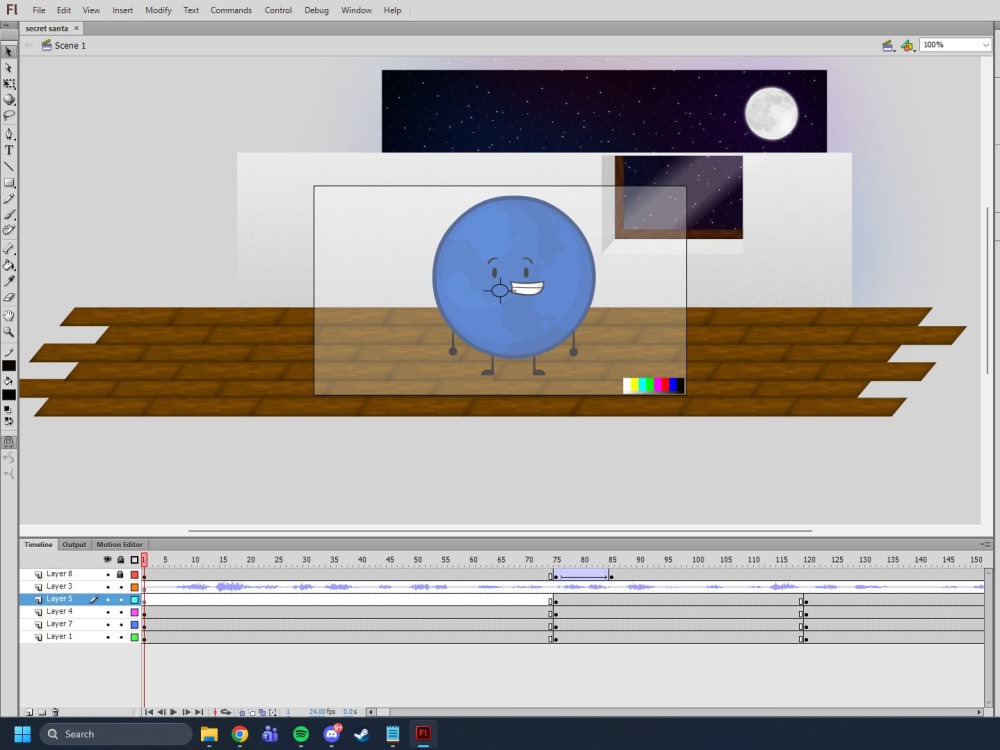Unlock Layer 8

tap(121, 574)
